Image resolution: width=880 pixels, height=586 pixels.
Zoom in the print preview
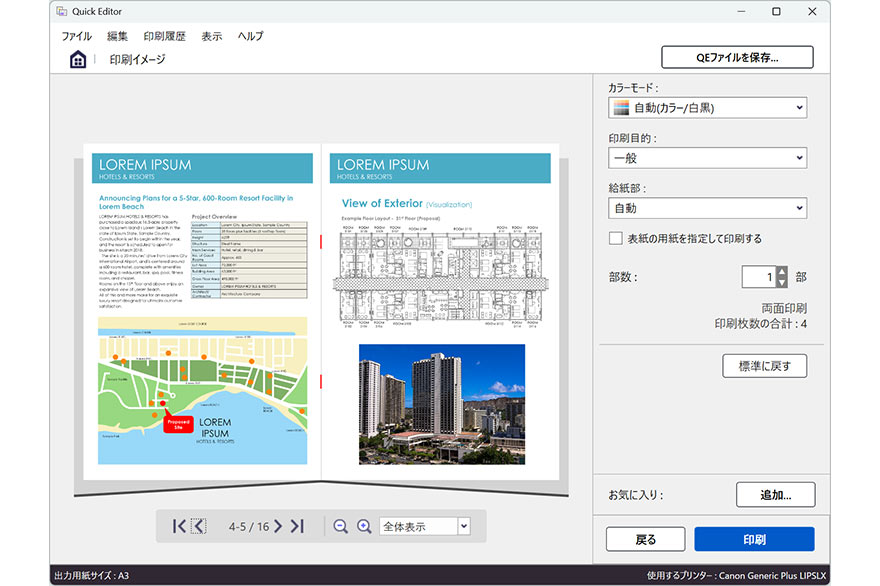click(364, 526)
